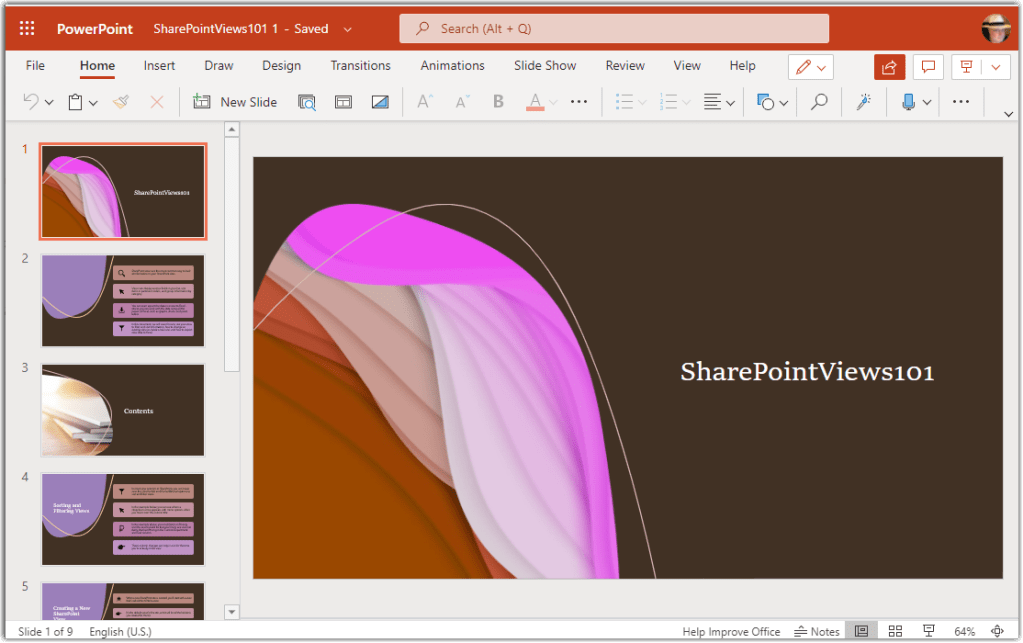Open the Dictate microphone dropdown arrow
This screenshot has width=1023, height=643.
[927, 102]
